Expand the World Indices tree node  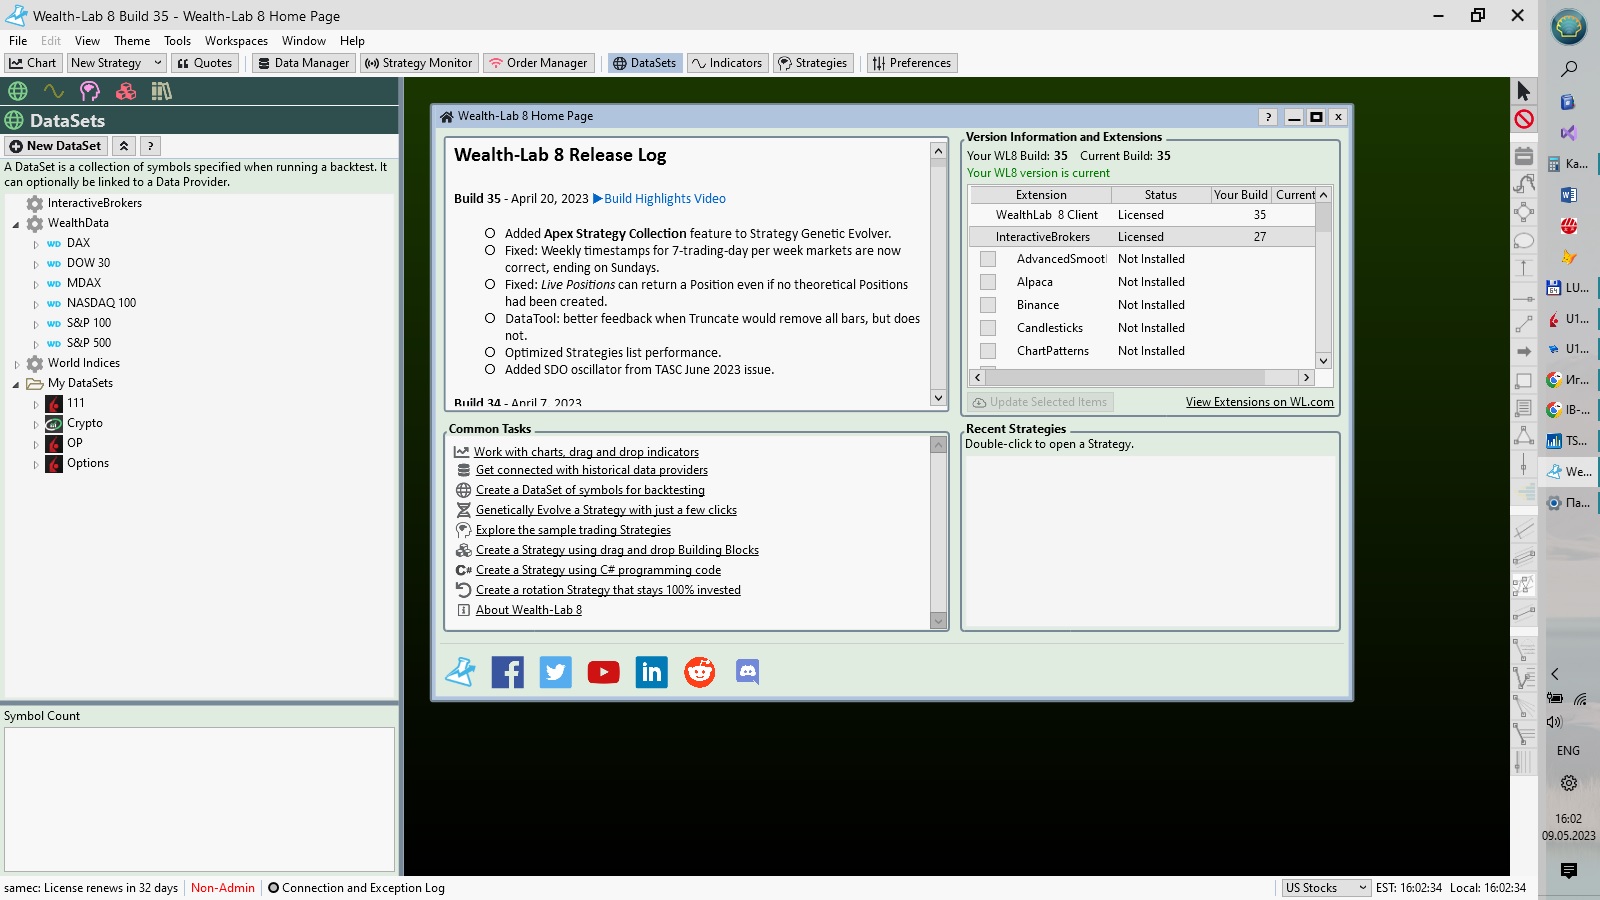16,364
